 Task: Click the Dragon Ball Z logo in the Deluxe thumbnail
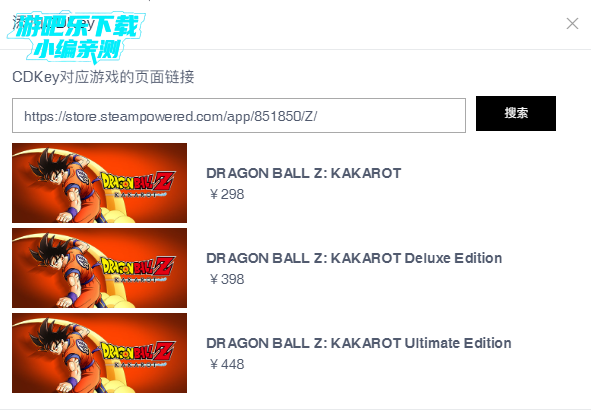click(138, 268)
